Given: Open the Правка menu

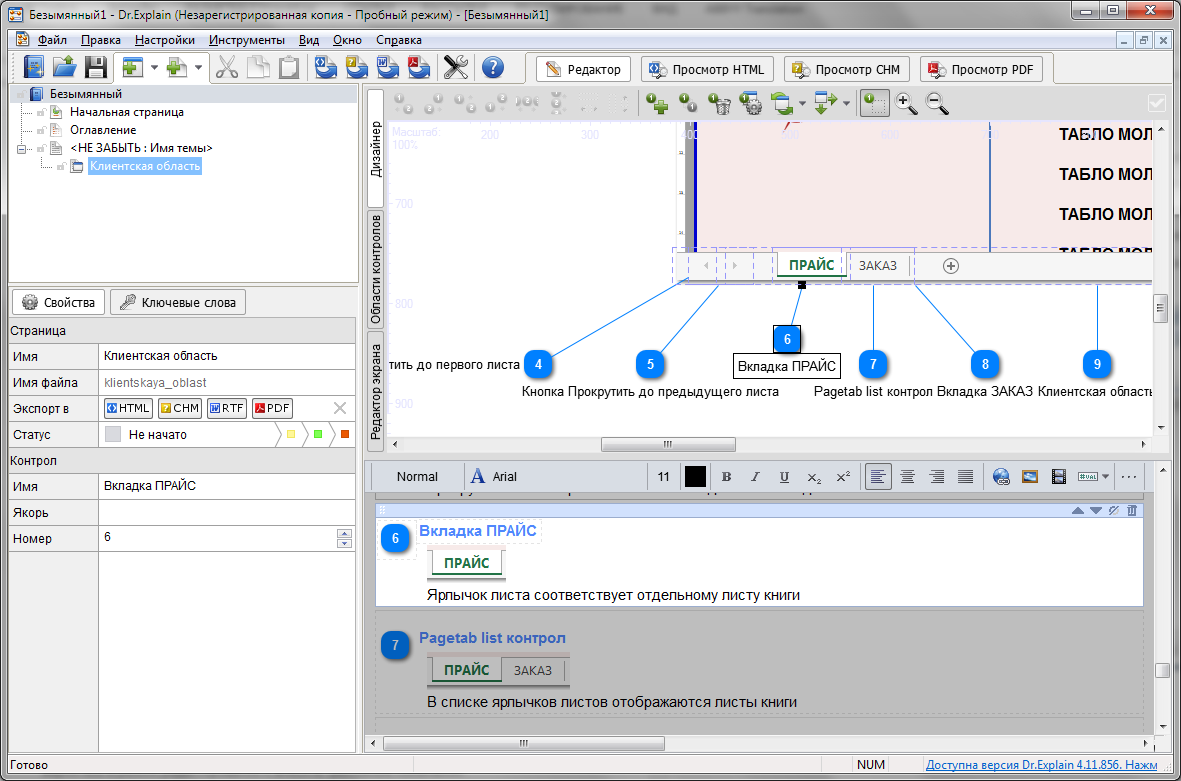Looking at the screenshot, I should [101, 40].
